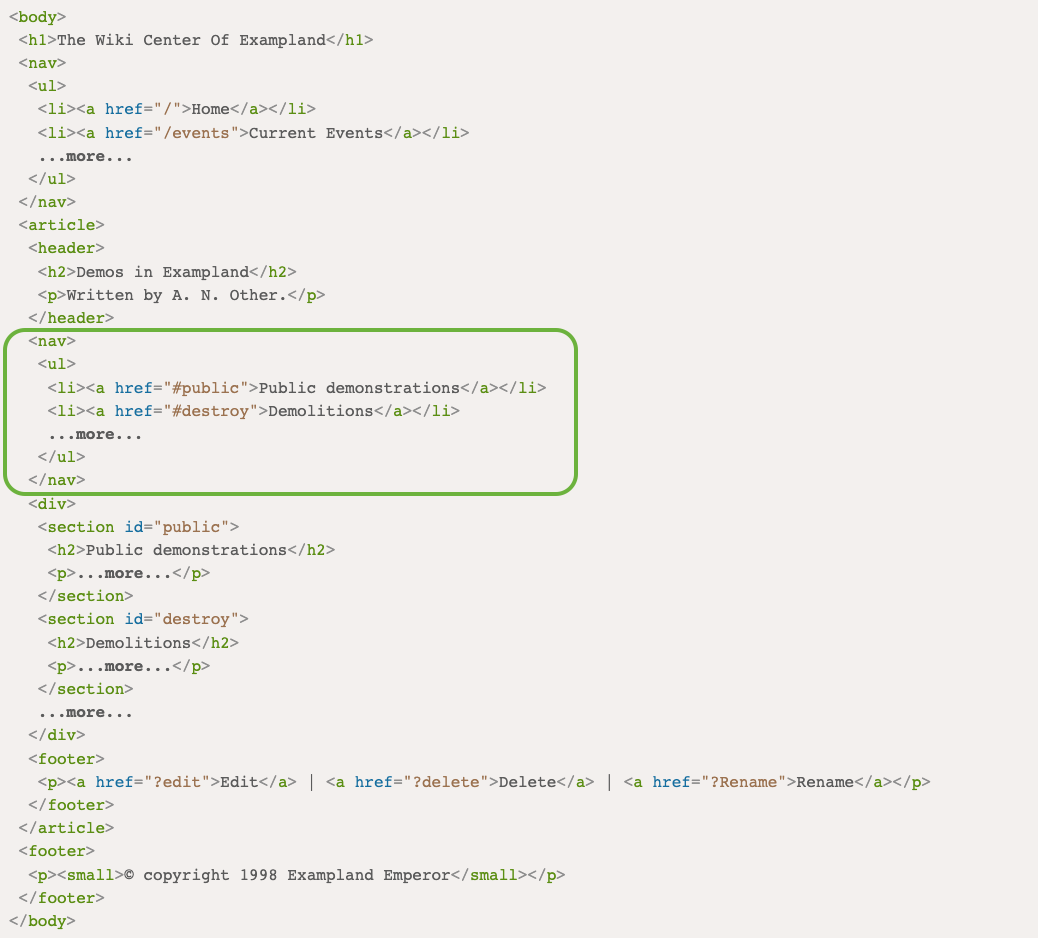Click the Home list item line
1038x938 pixels.
pos(177,109)
